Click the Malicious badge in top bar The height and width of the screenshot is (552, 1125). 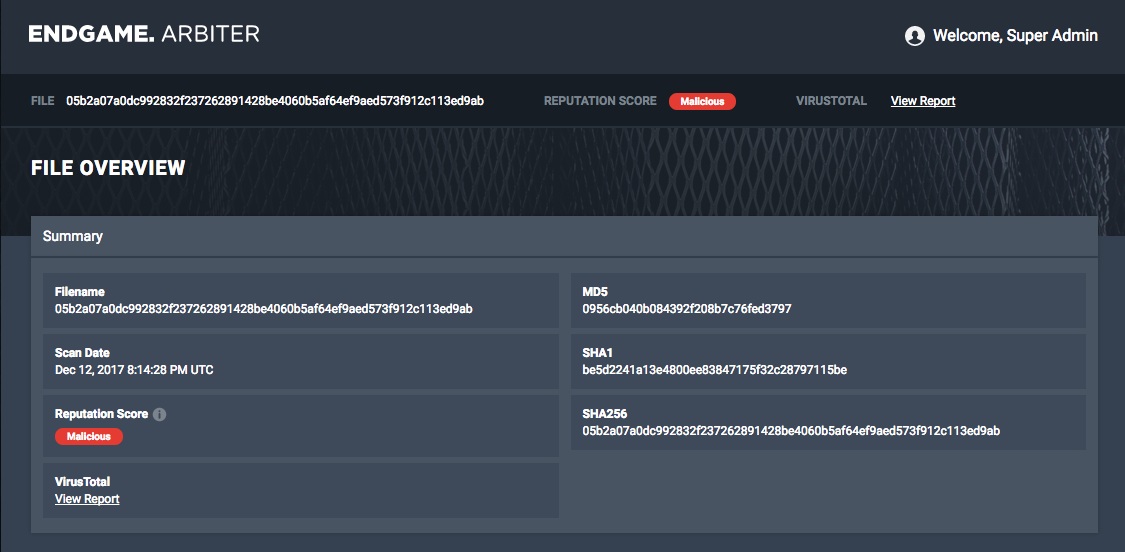tap(702, 101)
